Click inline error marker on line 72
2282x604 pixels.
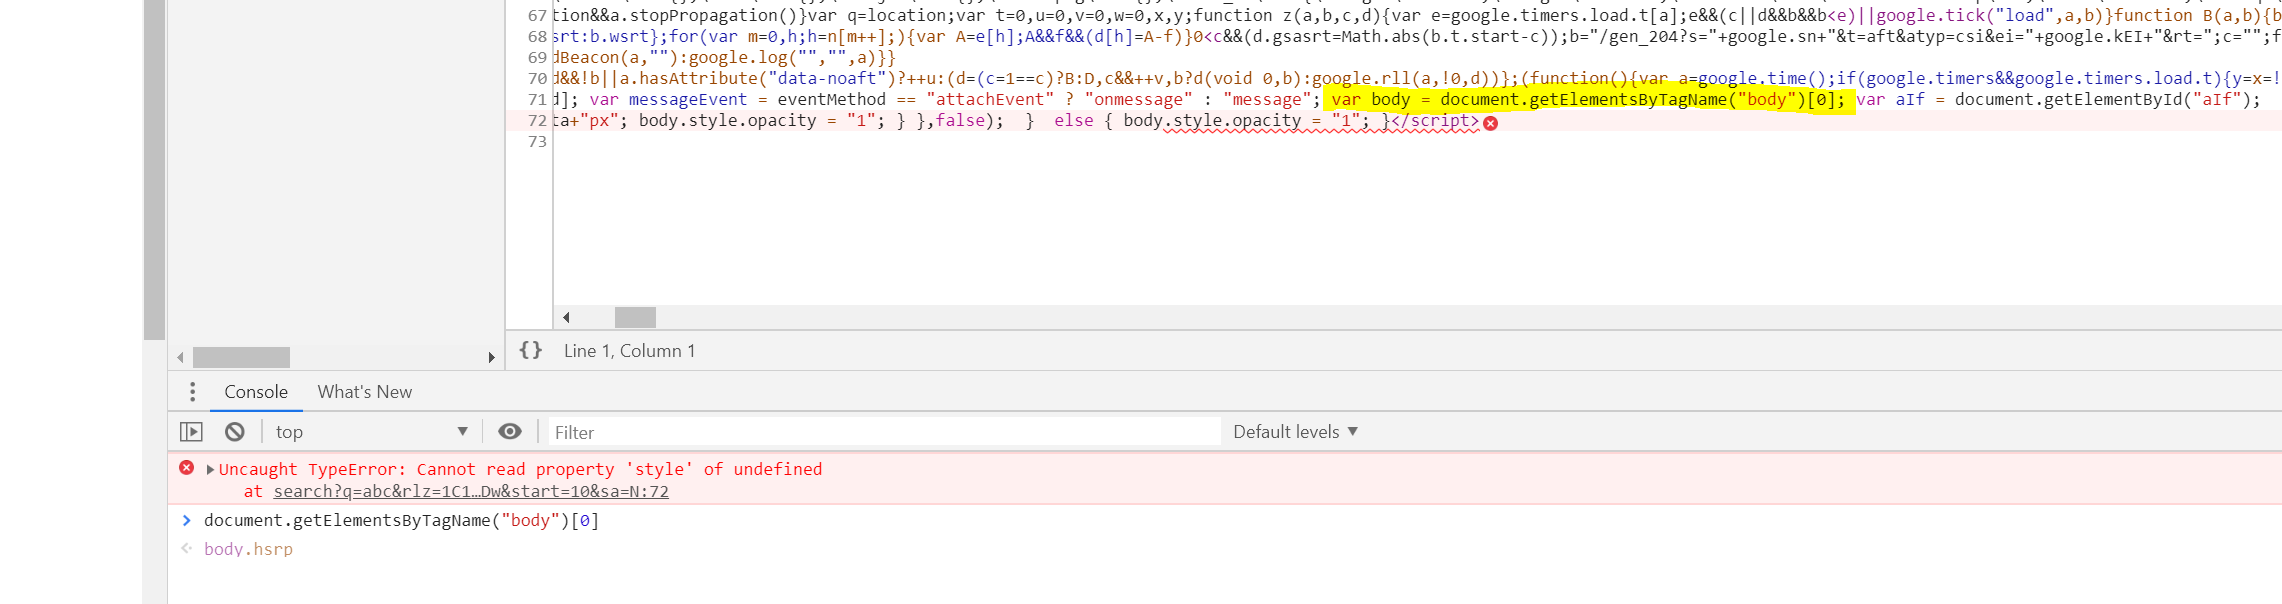point(1491,123)
